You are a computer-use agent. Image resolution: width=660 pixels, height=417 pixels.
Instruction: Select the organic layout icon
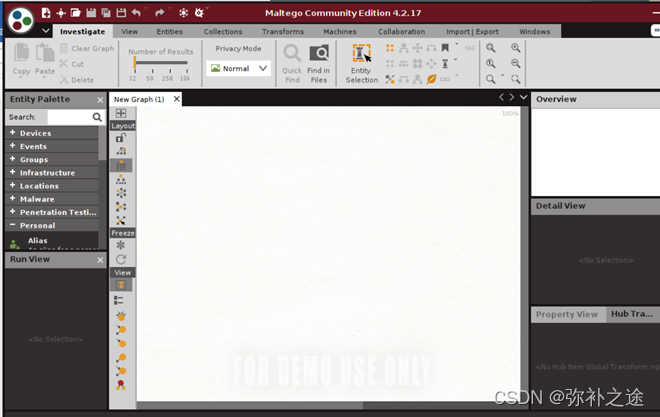pyautogui.click(x=121, y=207)
